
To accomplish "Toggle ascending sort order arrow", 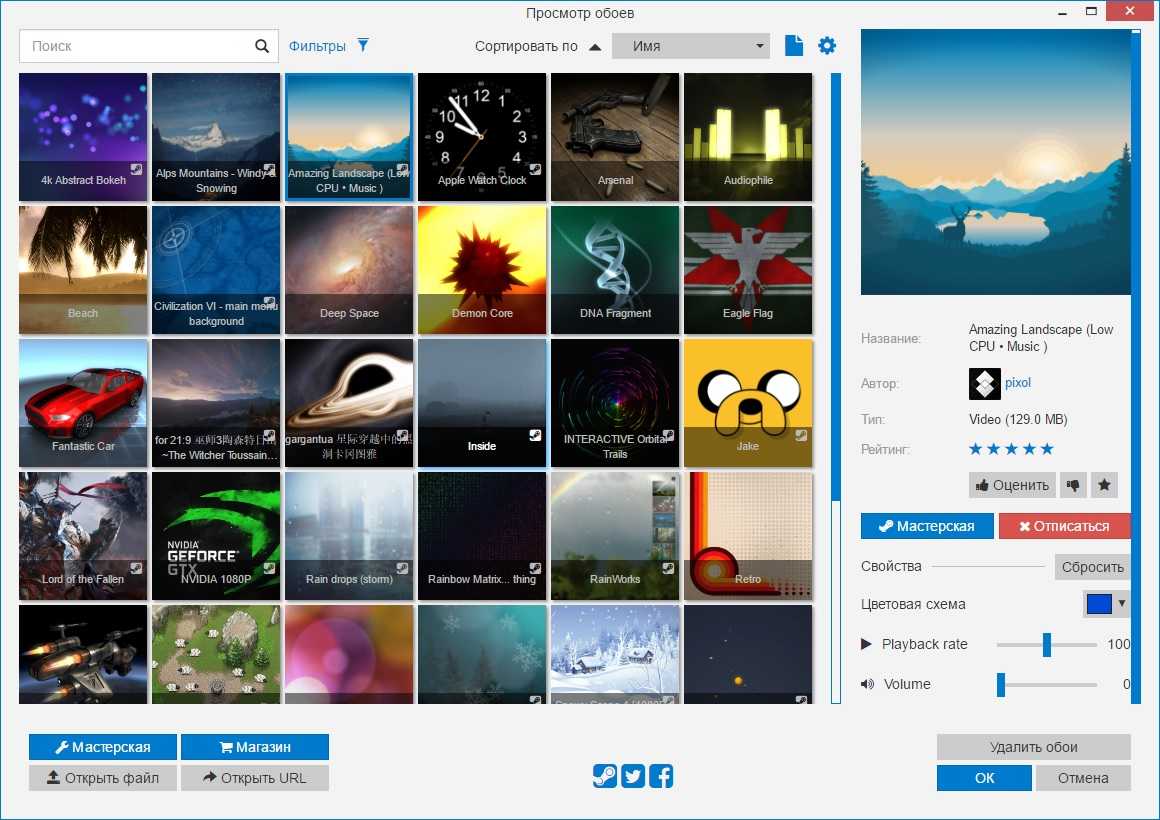I will click(595, 47).
